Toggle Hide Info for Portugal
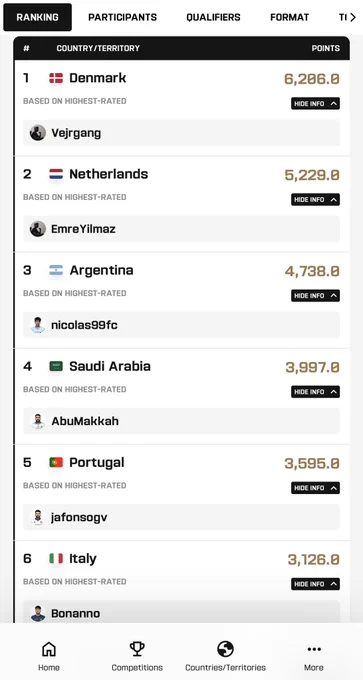 coord(315,488)
